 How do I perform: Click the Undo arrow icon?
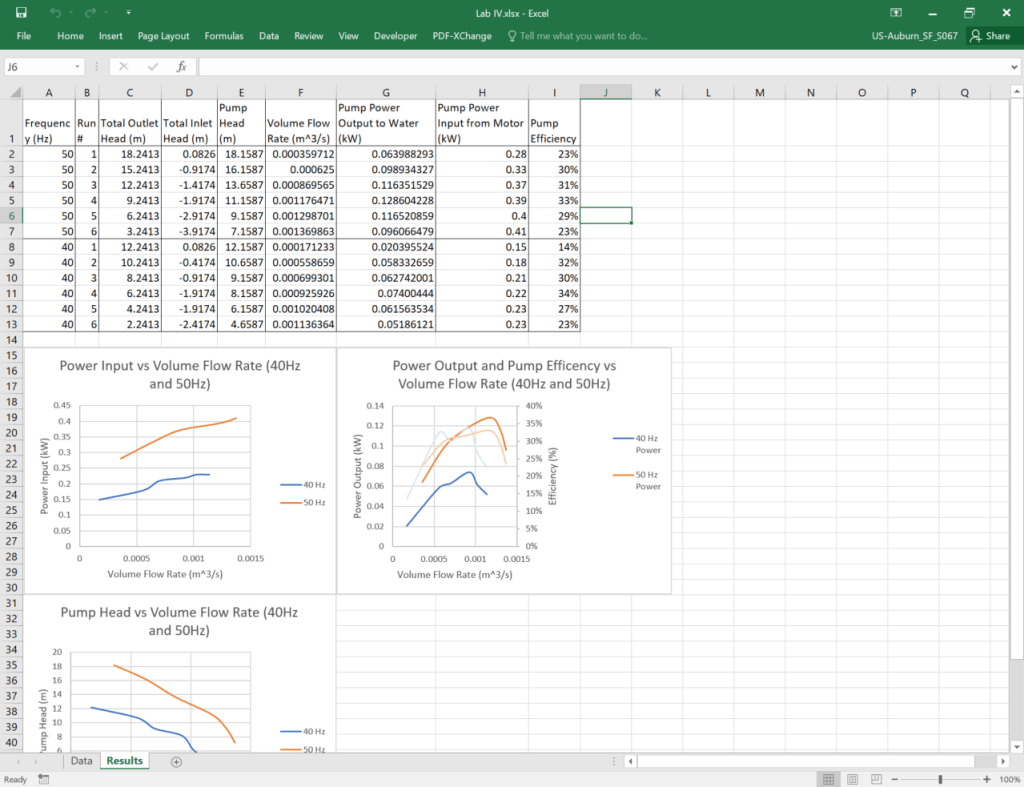coord(55,12)
